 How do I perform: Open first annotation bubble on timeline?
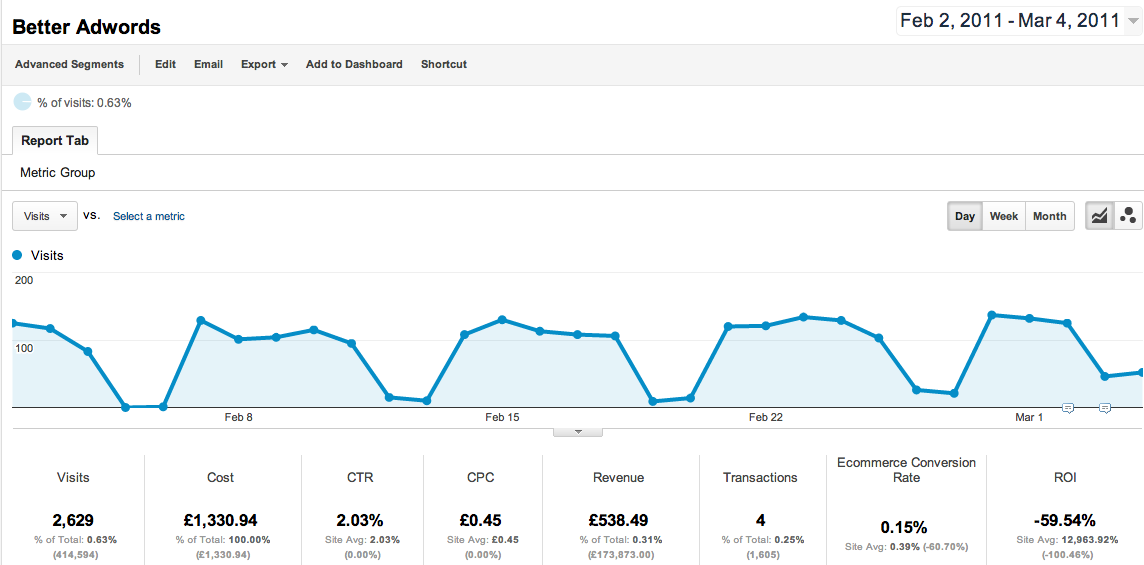pos(1067,408)
